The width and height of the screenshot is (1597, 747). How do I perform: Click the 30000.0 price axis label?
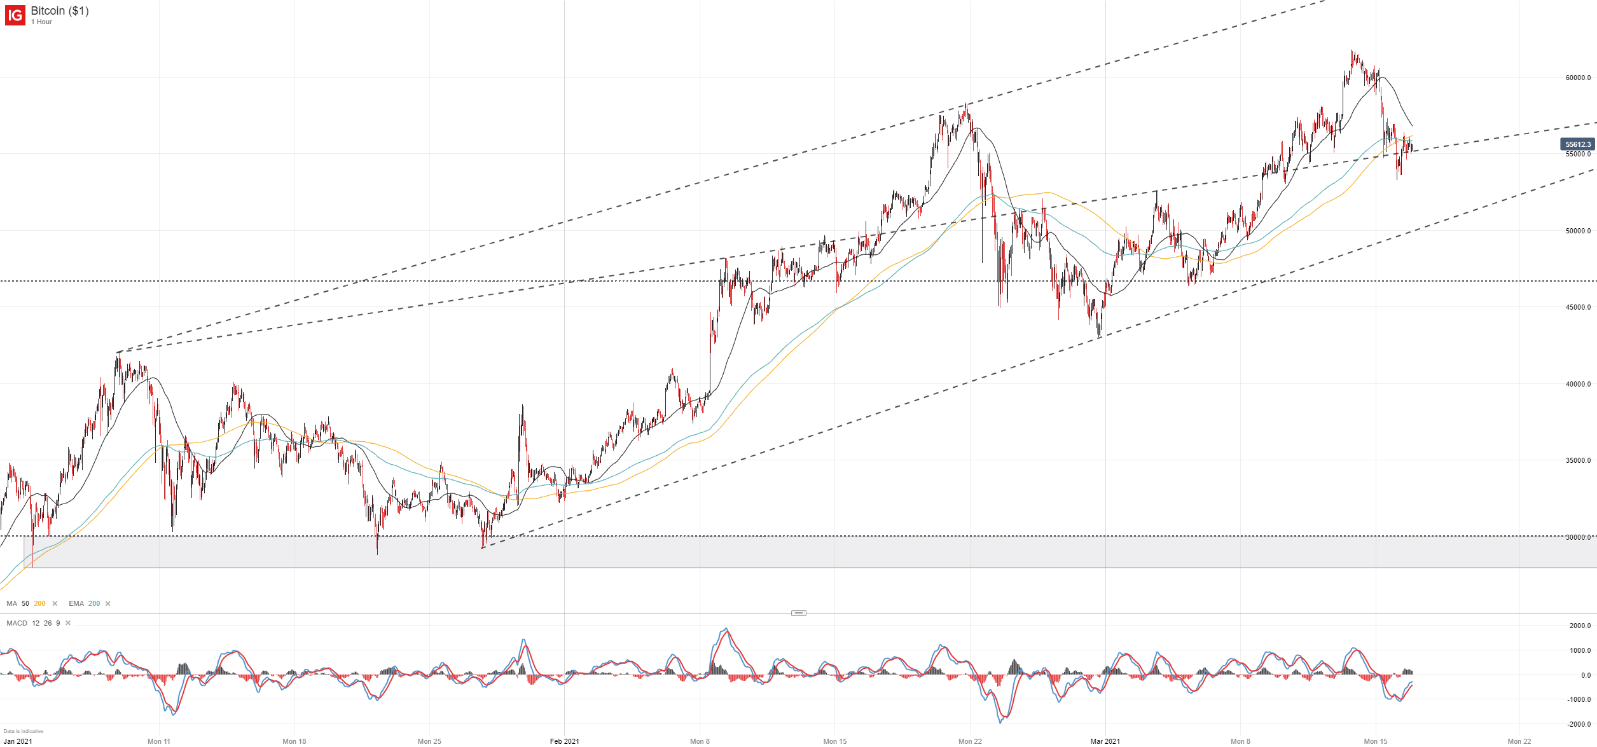[x=1578, y=538]
